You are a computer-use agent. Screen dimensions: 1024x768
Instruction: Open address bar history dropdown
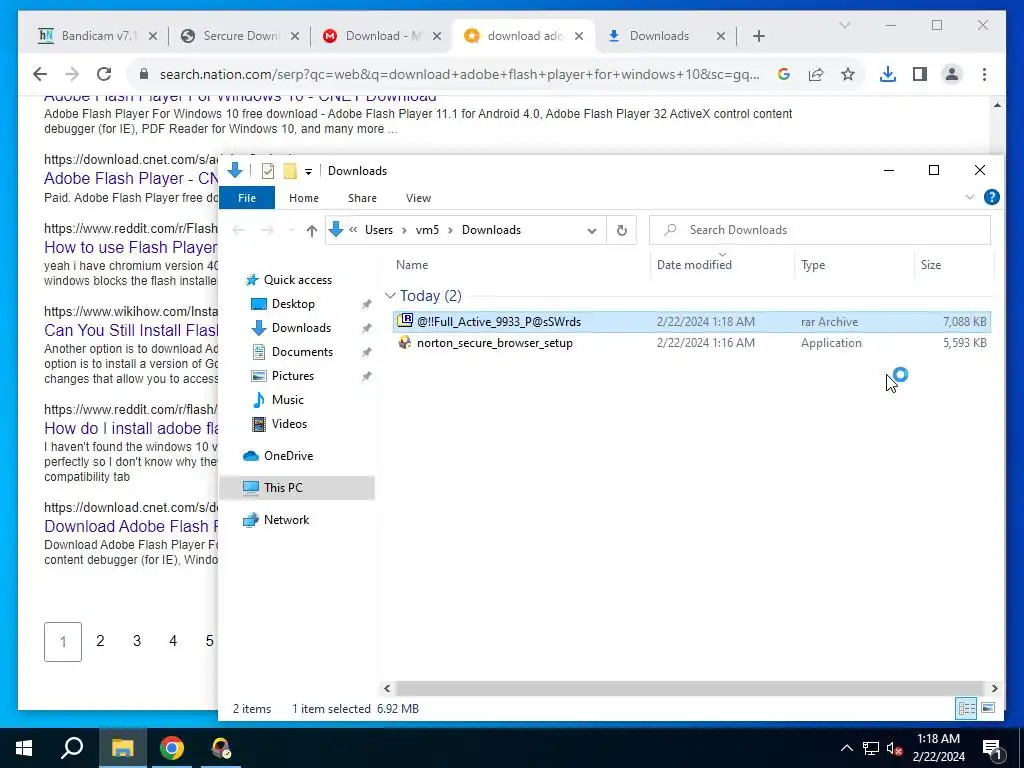click(x=592, y=230)
